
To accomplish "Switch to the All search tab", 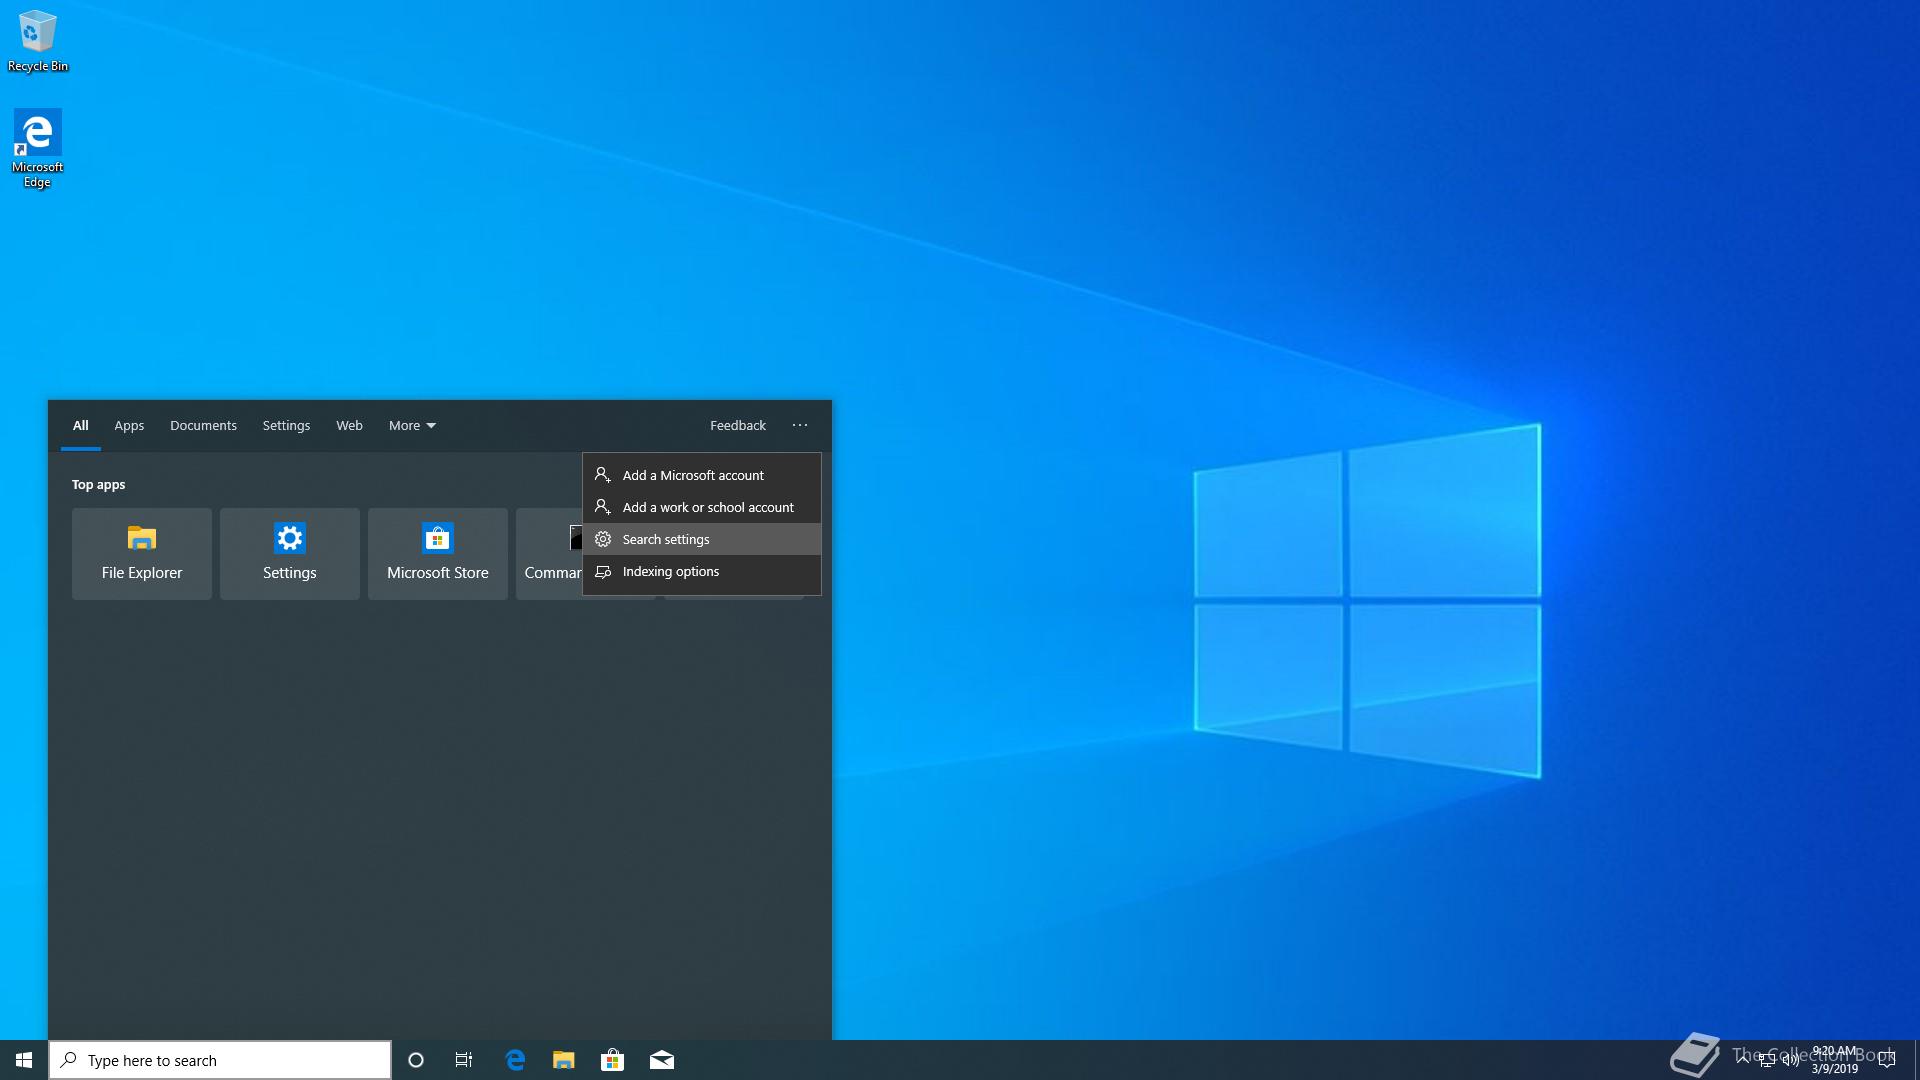I will click(81, 425).
